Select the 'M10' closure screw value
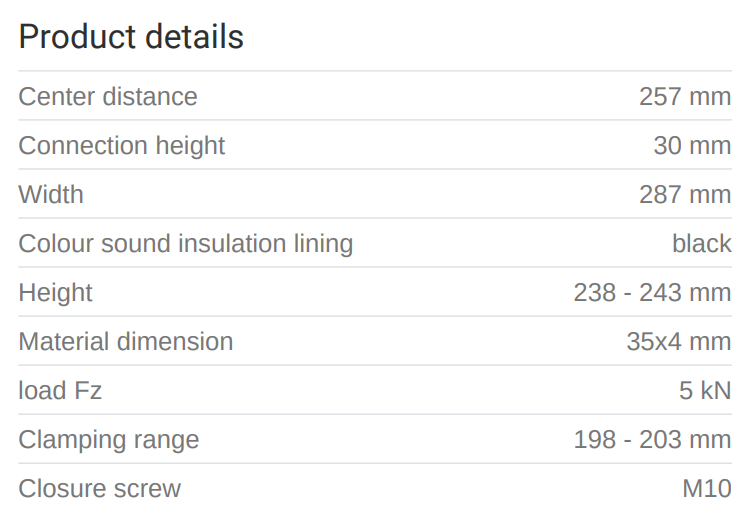Screen dimensions: 749x509 (707, 488)
